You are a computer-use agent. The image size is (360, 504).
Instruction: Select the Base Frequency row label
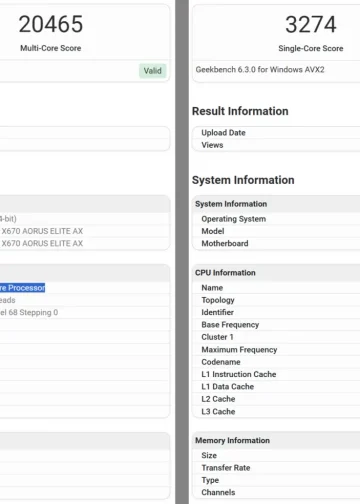230,325
